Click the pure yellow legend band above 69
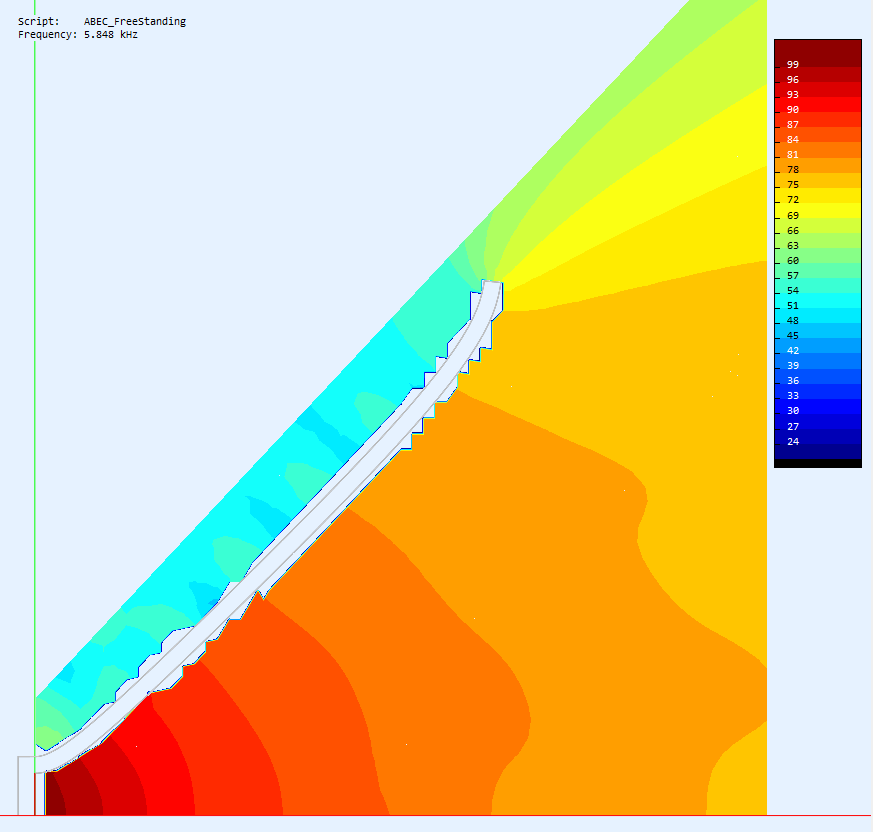This screenshot has height=832, width=873. (818, 210)
